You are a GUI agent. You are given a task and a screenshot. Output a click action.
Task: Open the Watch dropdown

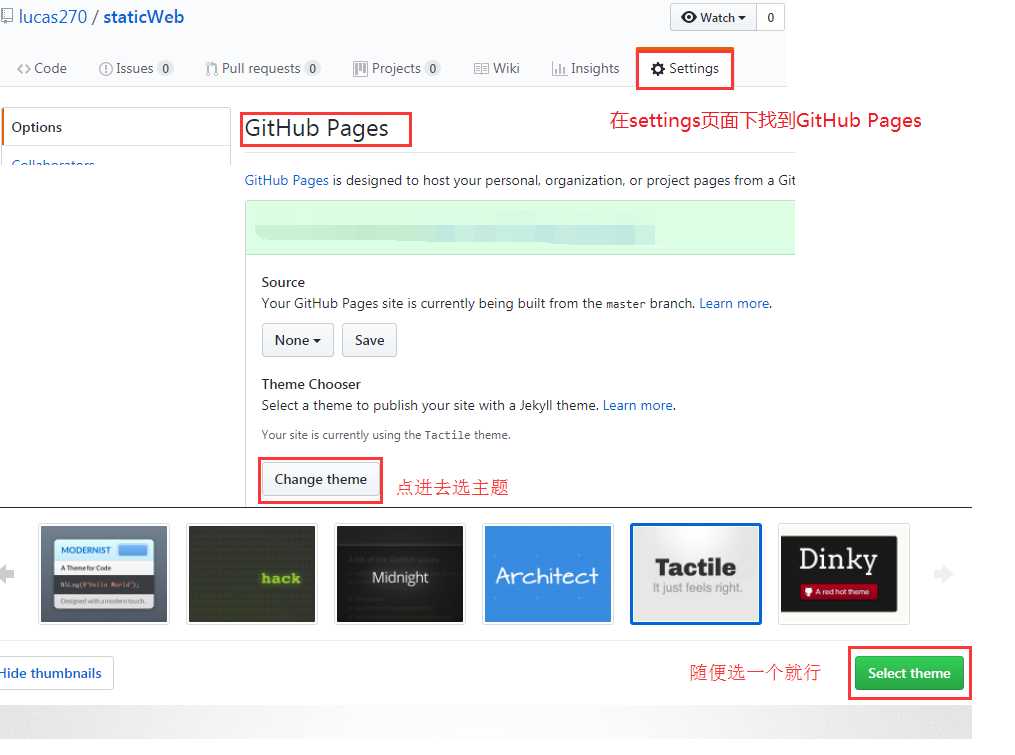tap(713, 17)
